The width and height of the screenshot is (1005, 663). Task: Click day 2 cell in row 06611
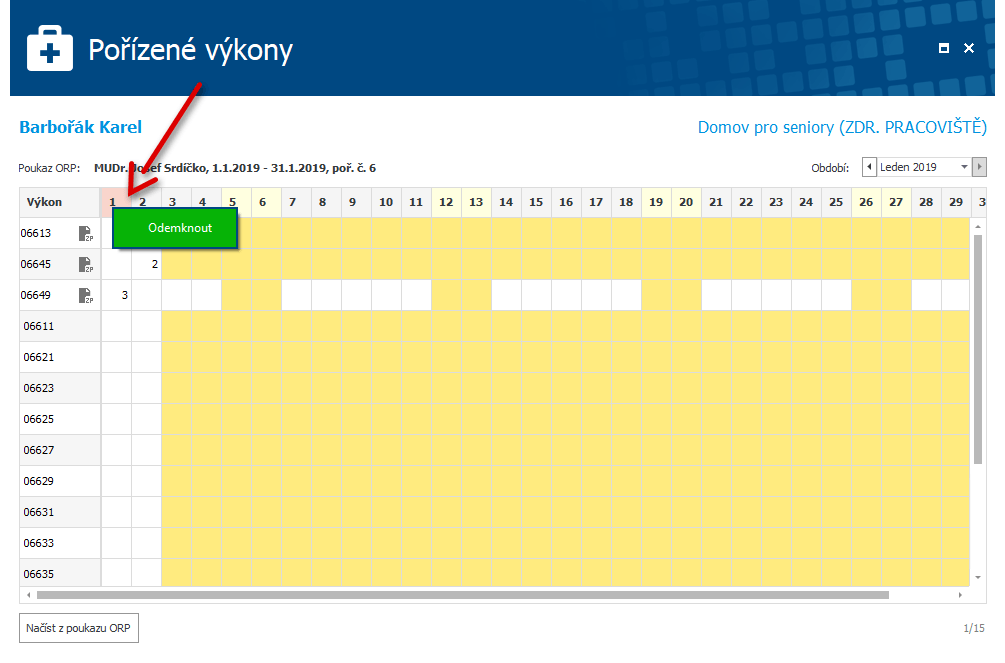click(x=146, y=326)
